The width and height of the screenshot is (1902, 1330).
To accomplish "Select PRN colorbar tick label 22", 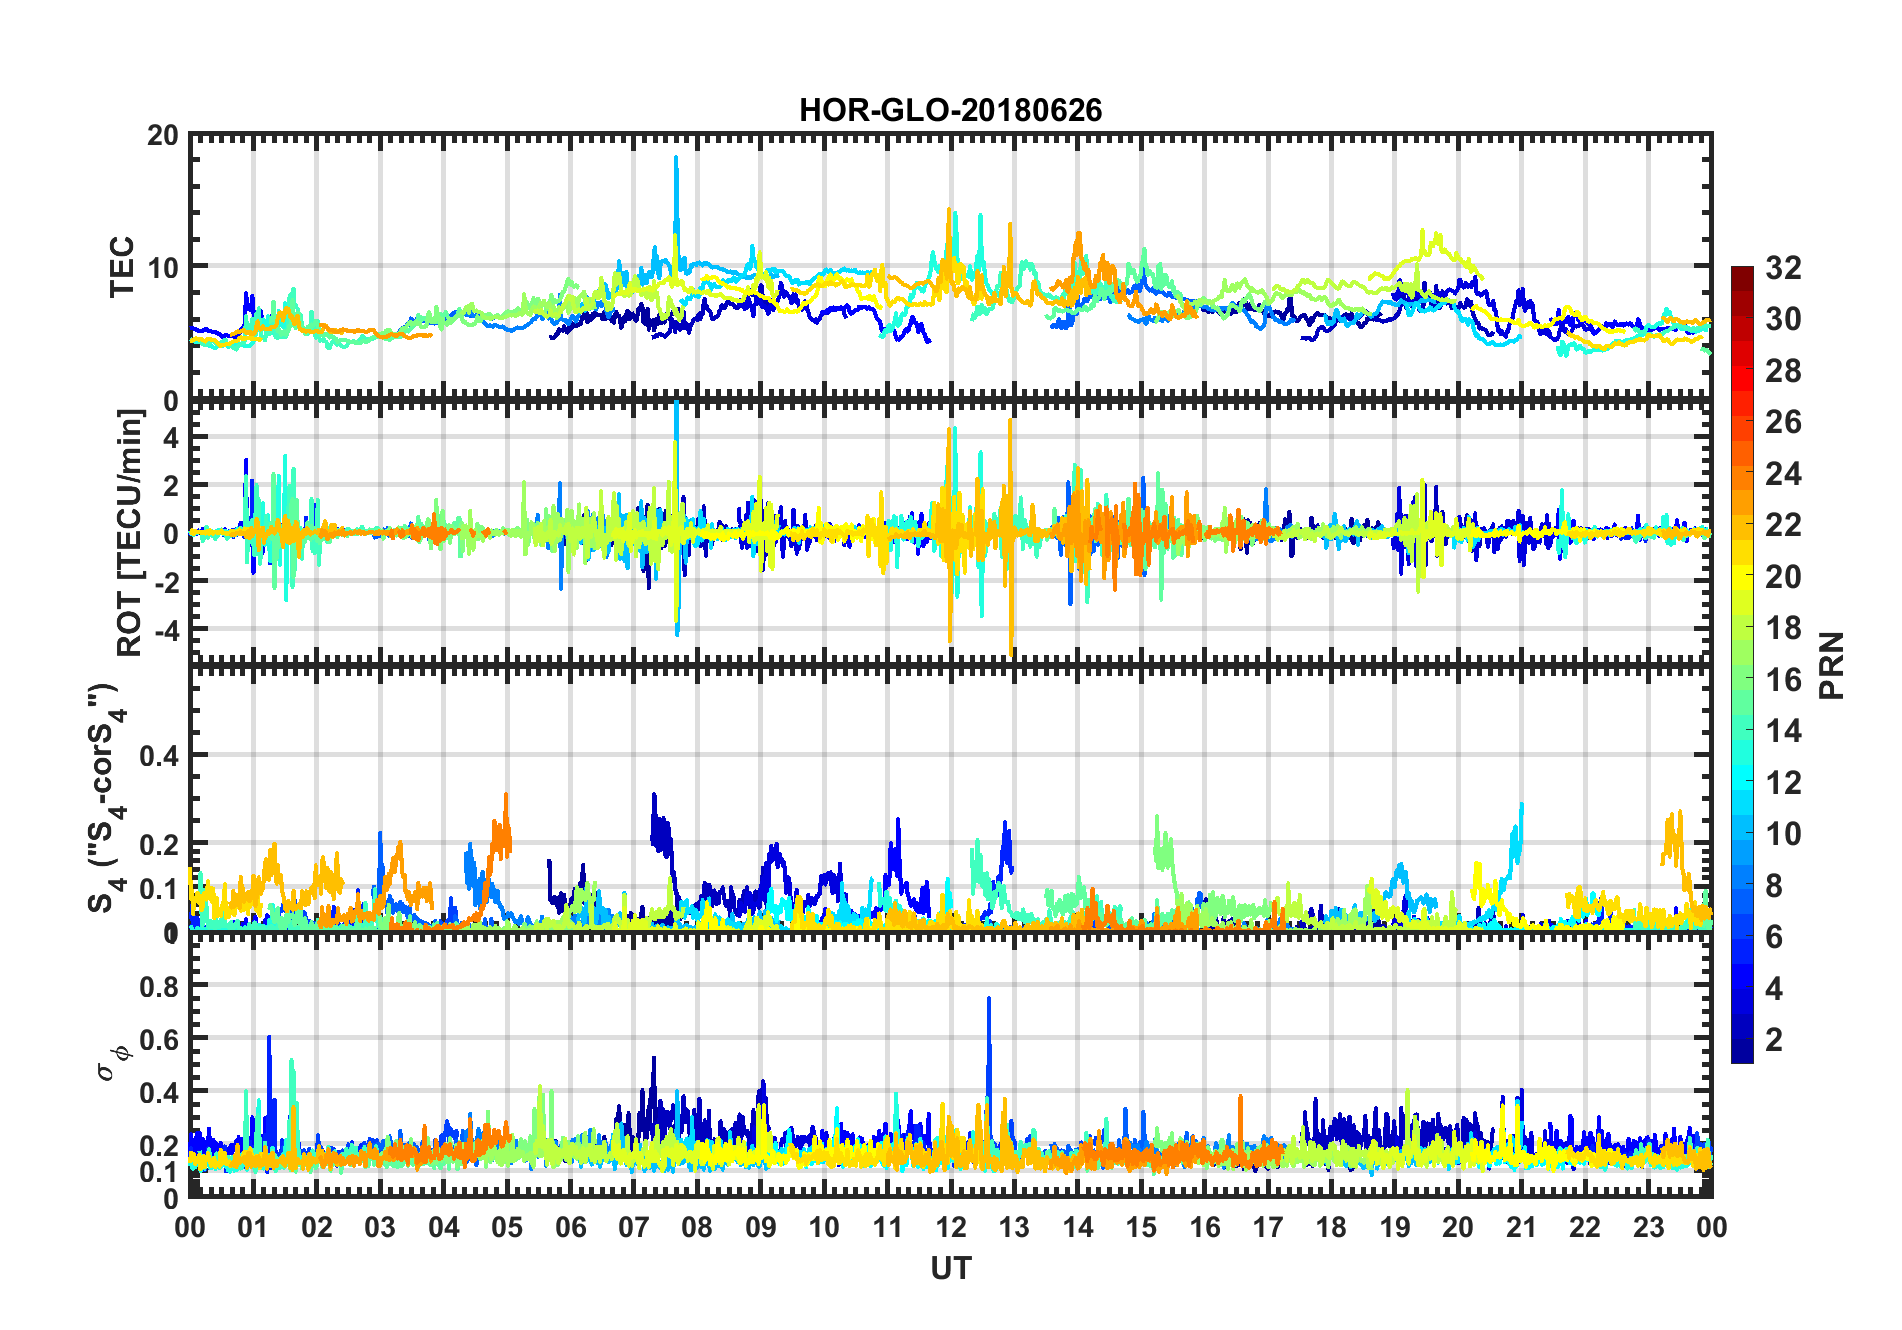I will click(1783, 524).
